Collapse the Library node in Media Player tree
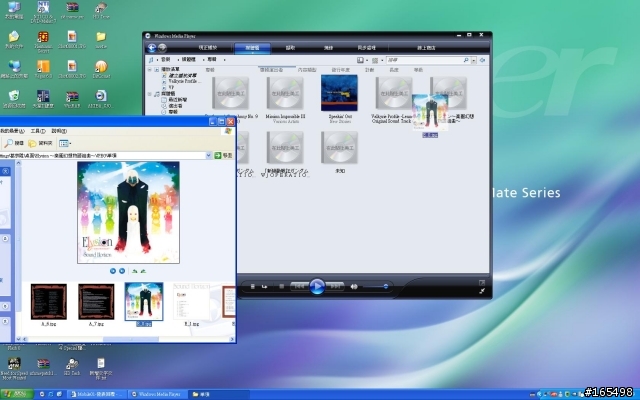640x400 pixels. (x=150, y=94)
